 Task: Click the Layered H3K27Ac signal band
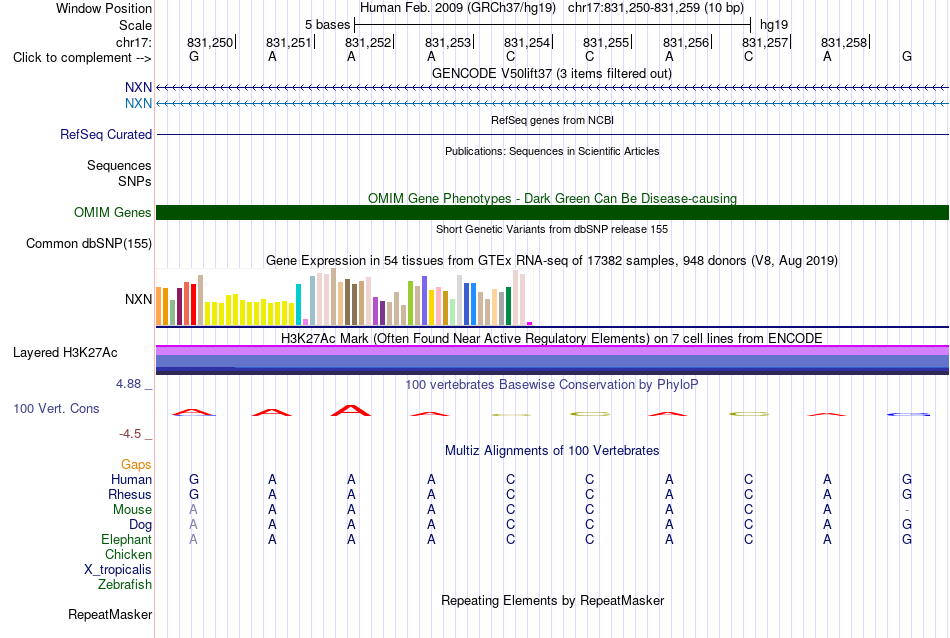(x=552, y=360)
